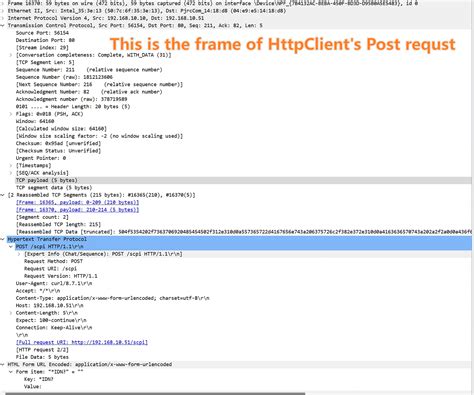Select the Window size scaling factor row
This screenshot has width=474, height=395.
(x=99, y=136)
